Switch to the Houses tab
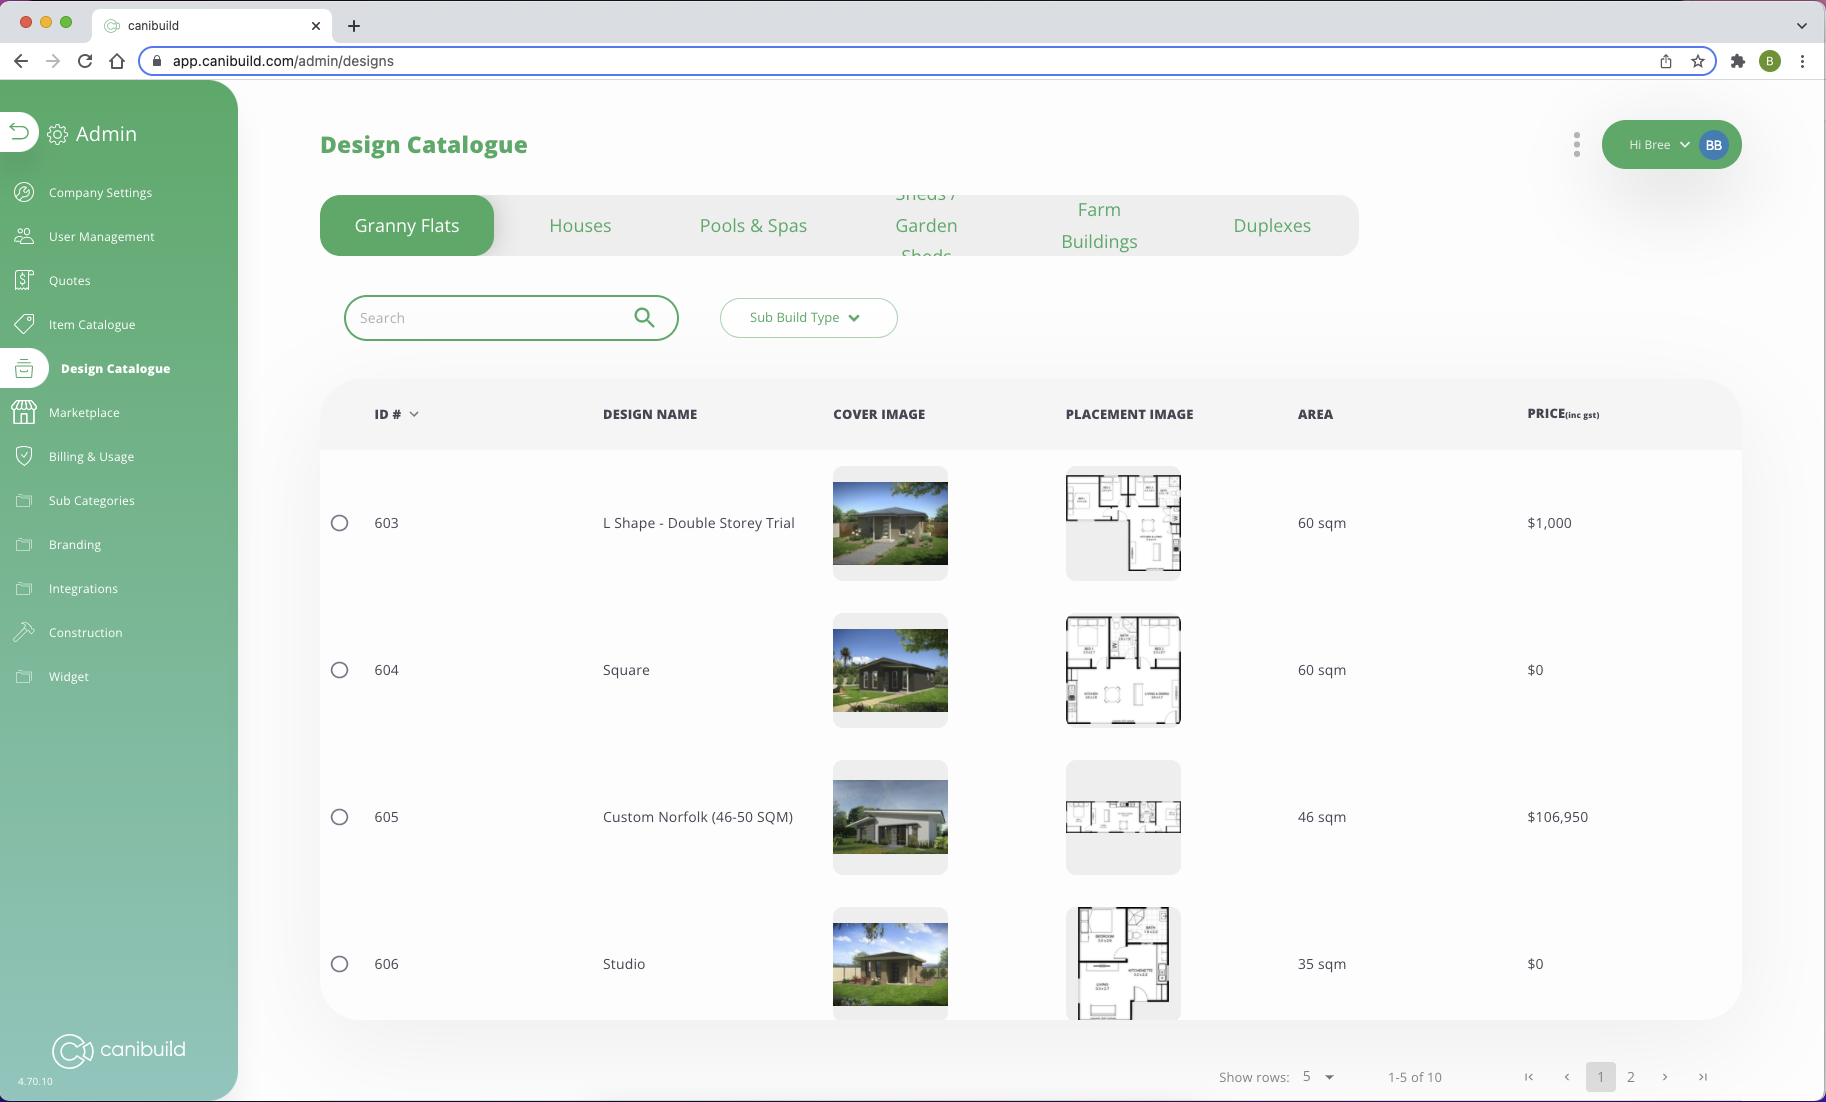Screen dimensions: 1826x1102 [x=580, y=225]
